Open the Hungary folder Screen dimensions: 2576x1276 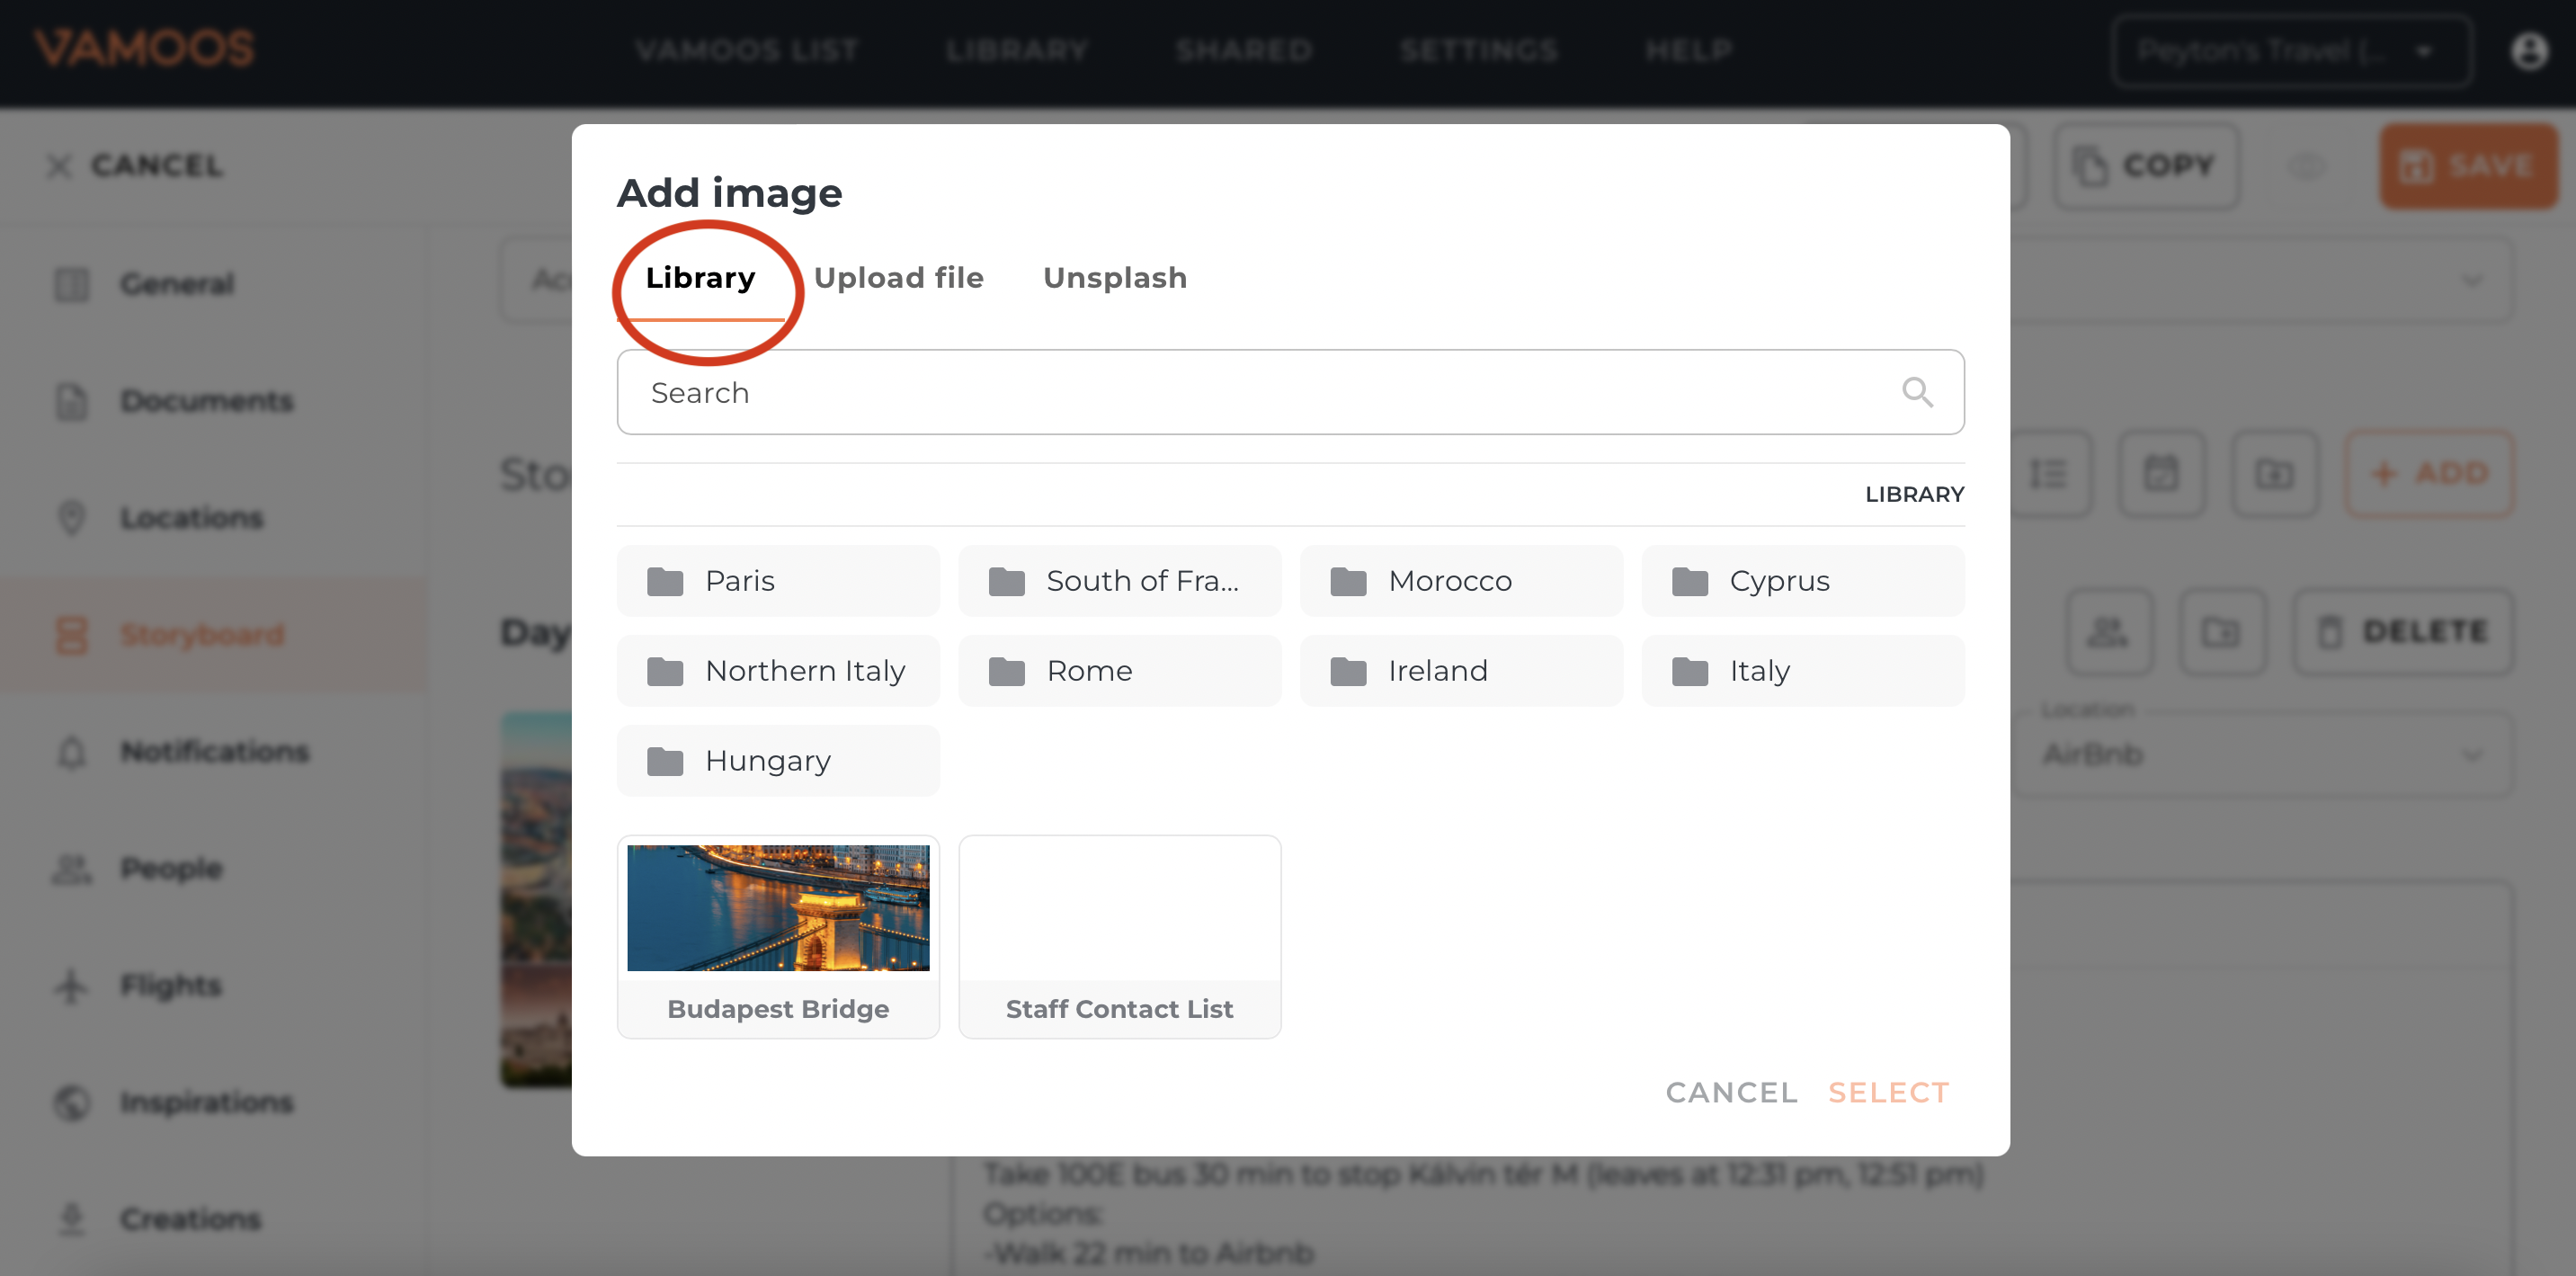coord(777,761)
